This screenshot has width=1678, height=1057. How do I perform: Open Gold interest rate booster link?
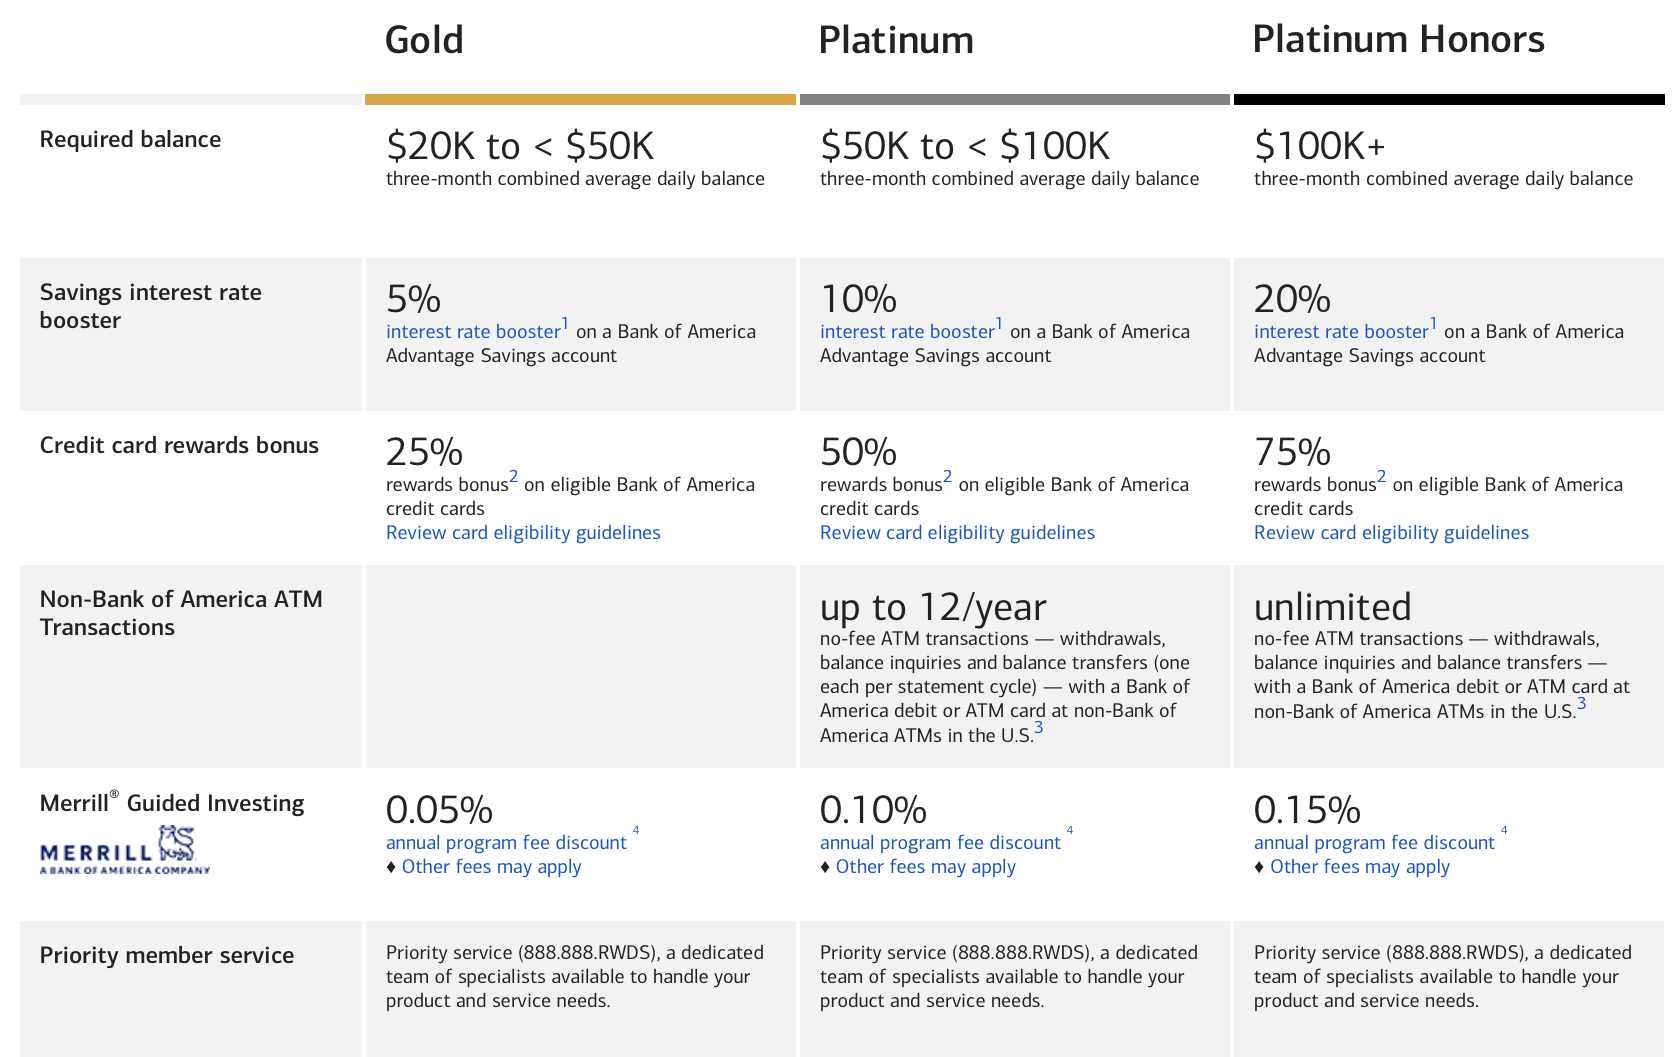pos(473,332)
